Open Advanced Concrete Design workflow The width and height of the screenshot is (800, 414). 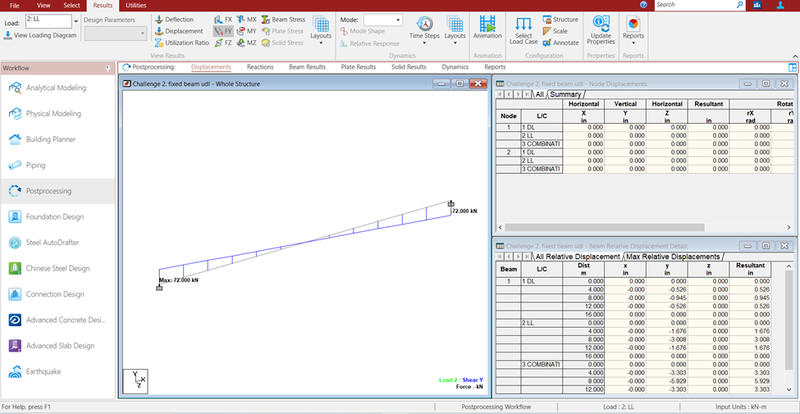coord(58,320)
